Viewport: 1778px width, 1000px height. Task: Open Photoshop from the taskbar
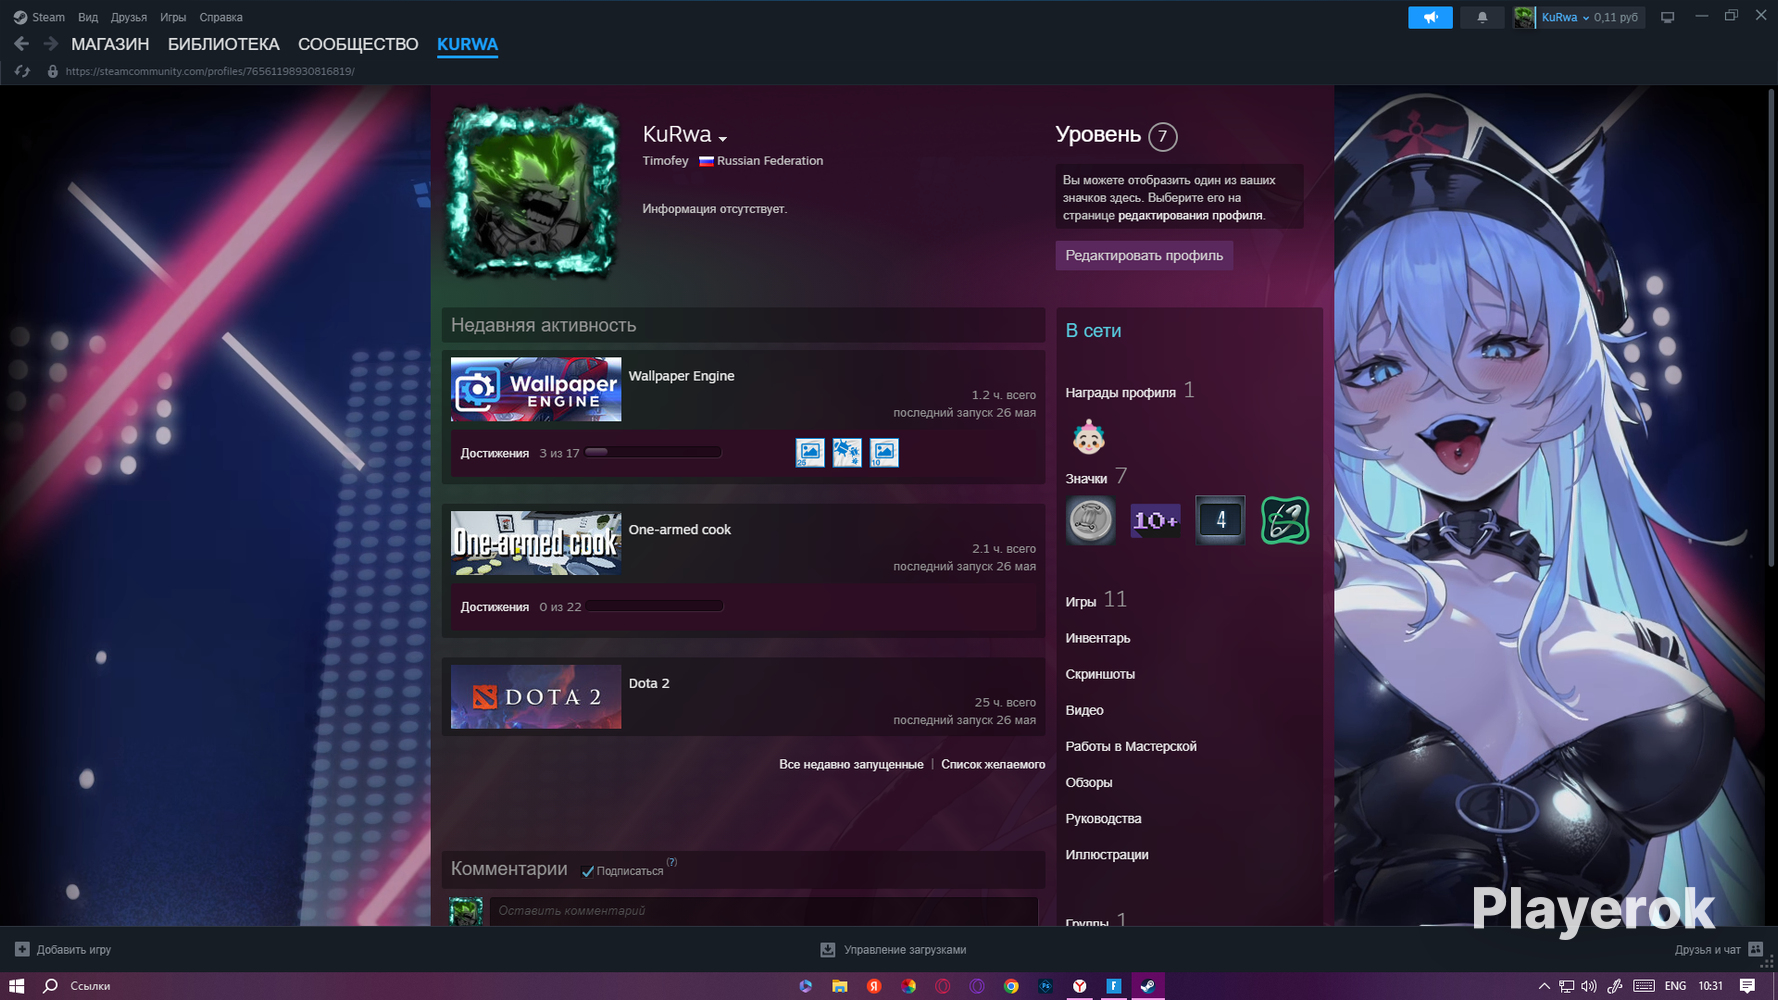1045,986
